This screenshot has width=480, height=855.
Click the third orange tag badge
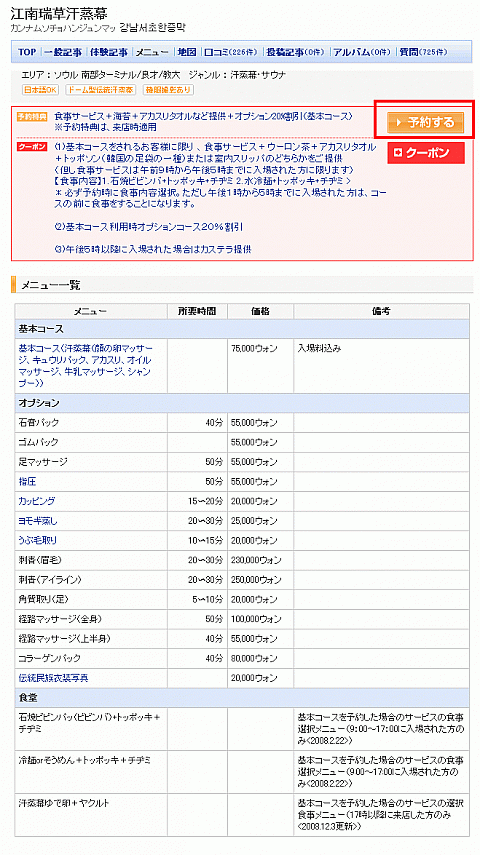coord(169,89)
